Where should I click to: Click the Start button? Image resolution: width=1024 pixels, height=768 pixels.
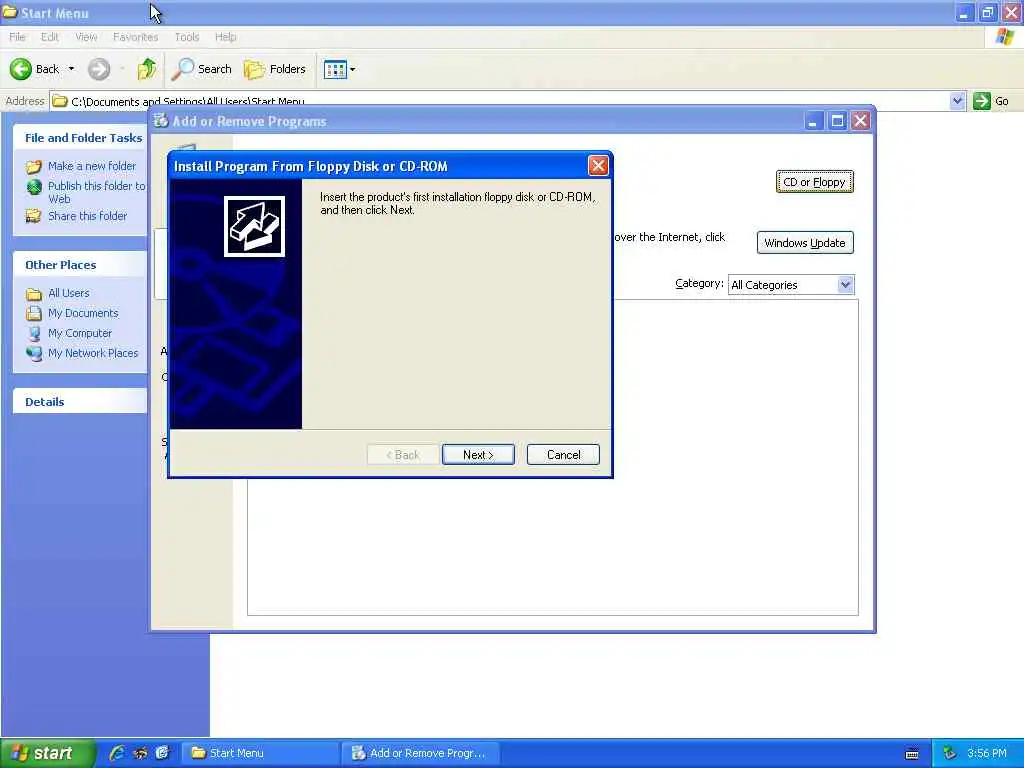(x=47, y=753)
